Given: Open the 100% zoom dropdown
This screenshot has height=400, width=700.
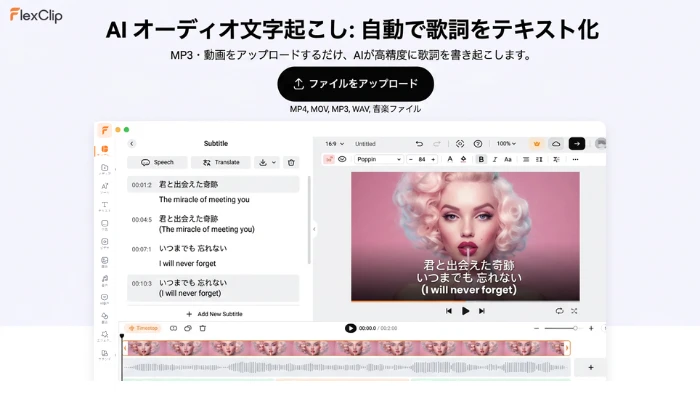Looking at the screenshot, I should (506, 144).
